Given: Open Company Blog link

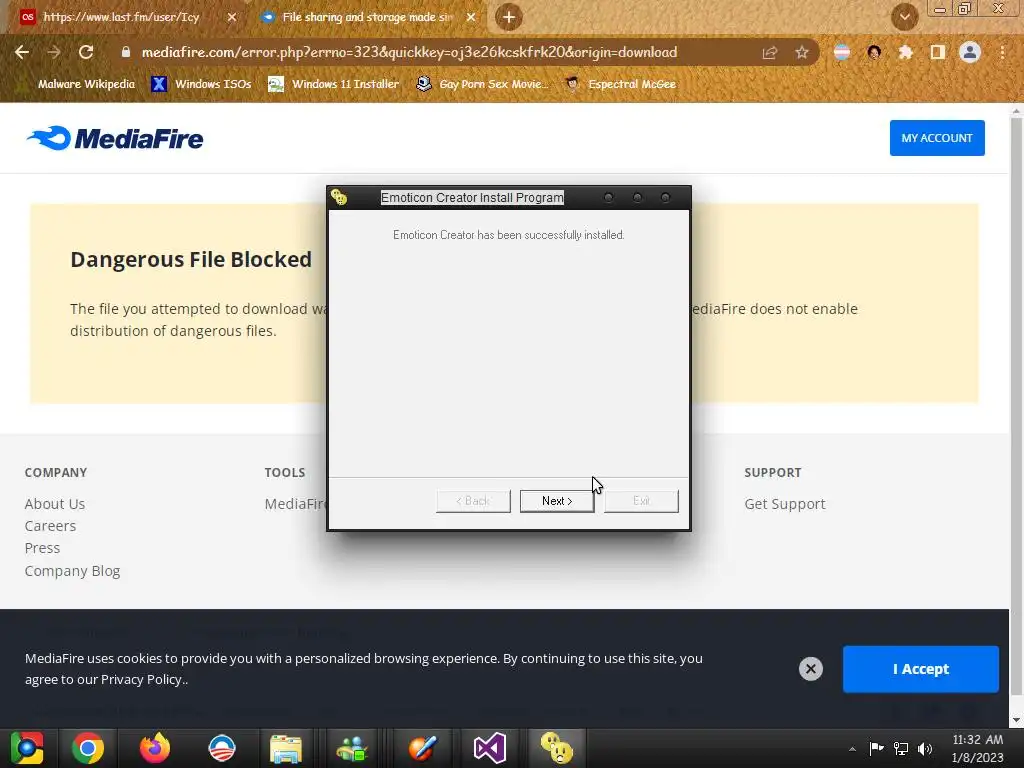Looking at the screenshot, I should click(x=72, y=571).
